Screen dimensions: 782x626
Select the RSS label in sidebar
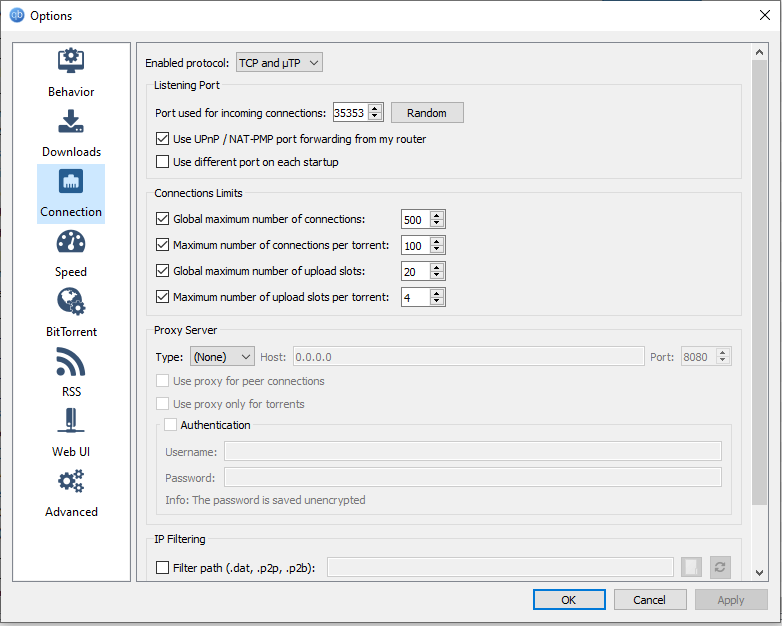tap(71, 392)
